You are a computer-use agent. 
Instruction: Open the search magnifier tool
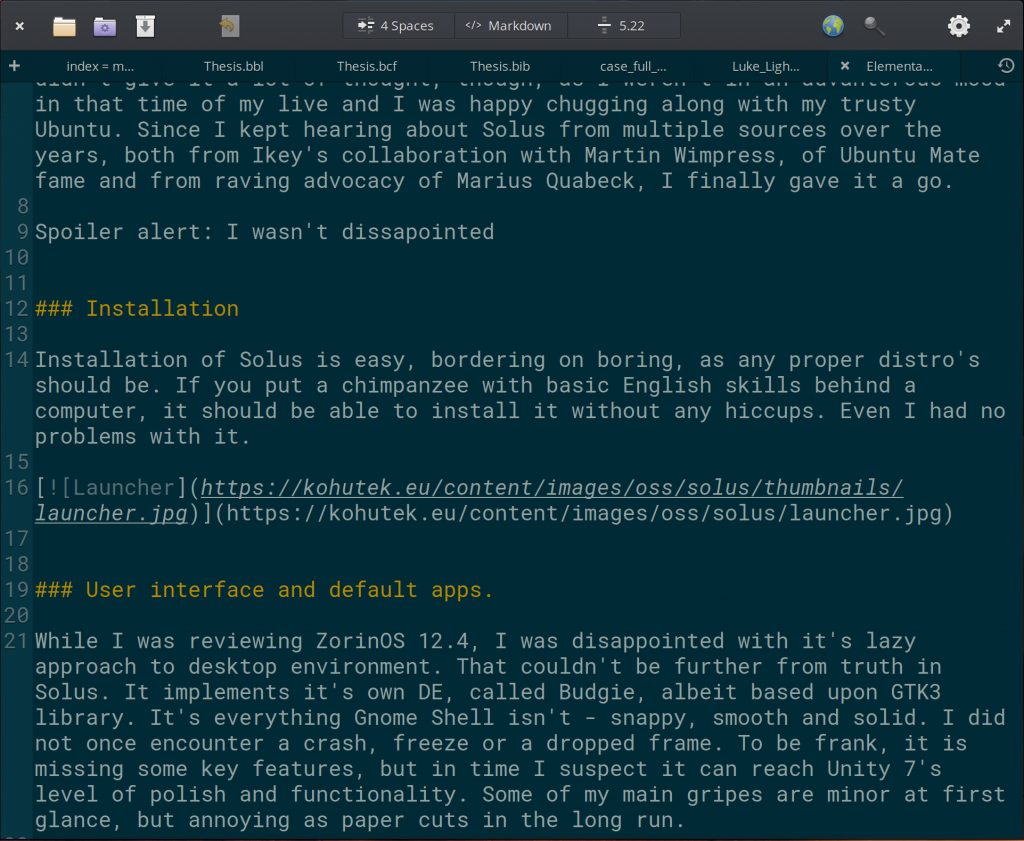[874, 26]
